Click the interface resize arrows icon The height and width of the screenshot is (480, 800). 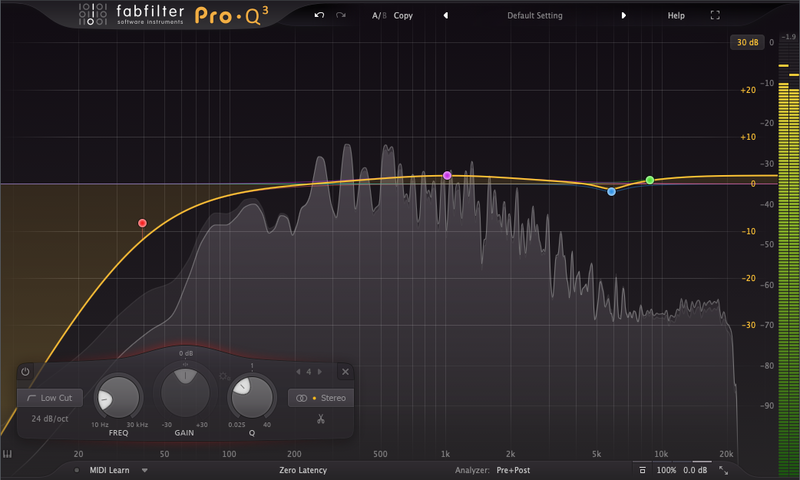(723, 470)
